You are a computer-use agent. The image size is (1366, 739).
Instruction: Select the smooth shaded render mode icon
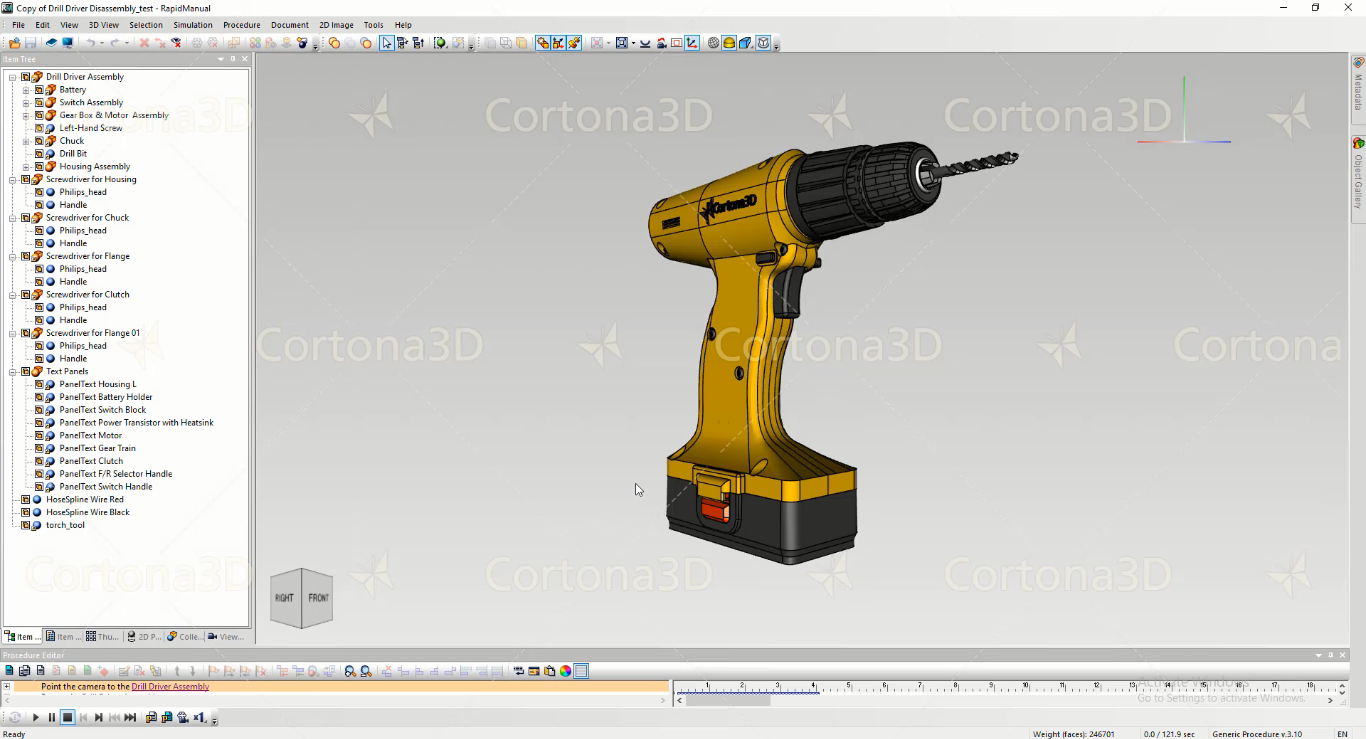[729, 43]
